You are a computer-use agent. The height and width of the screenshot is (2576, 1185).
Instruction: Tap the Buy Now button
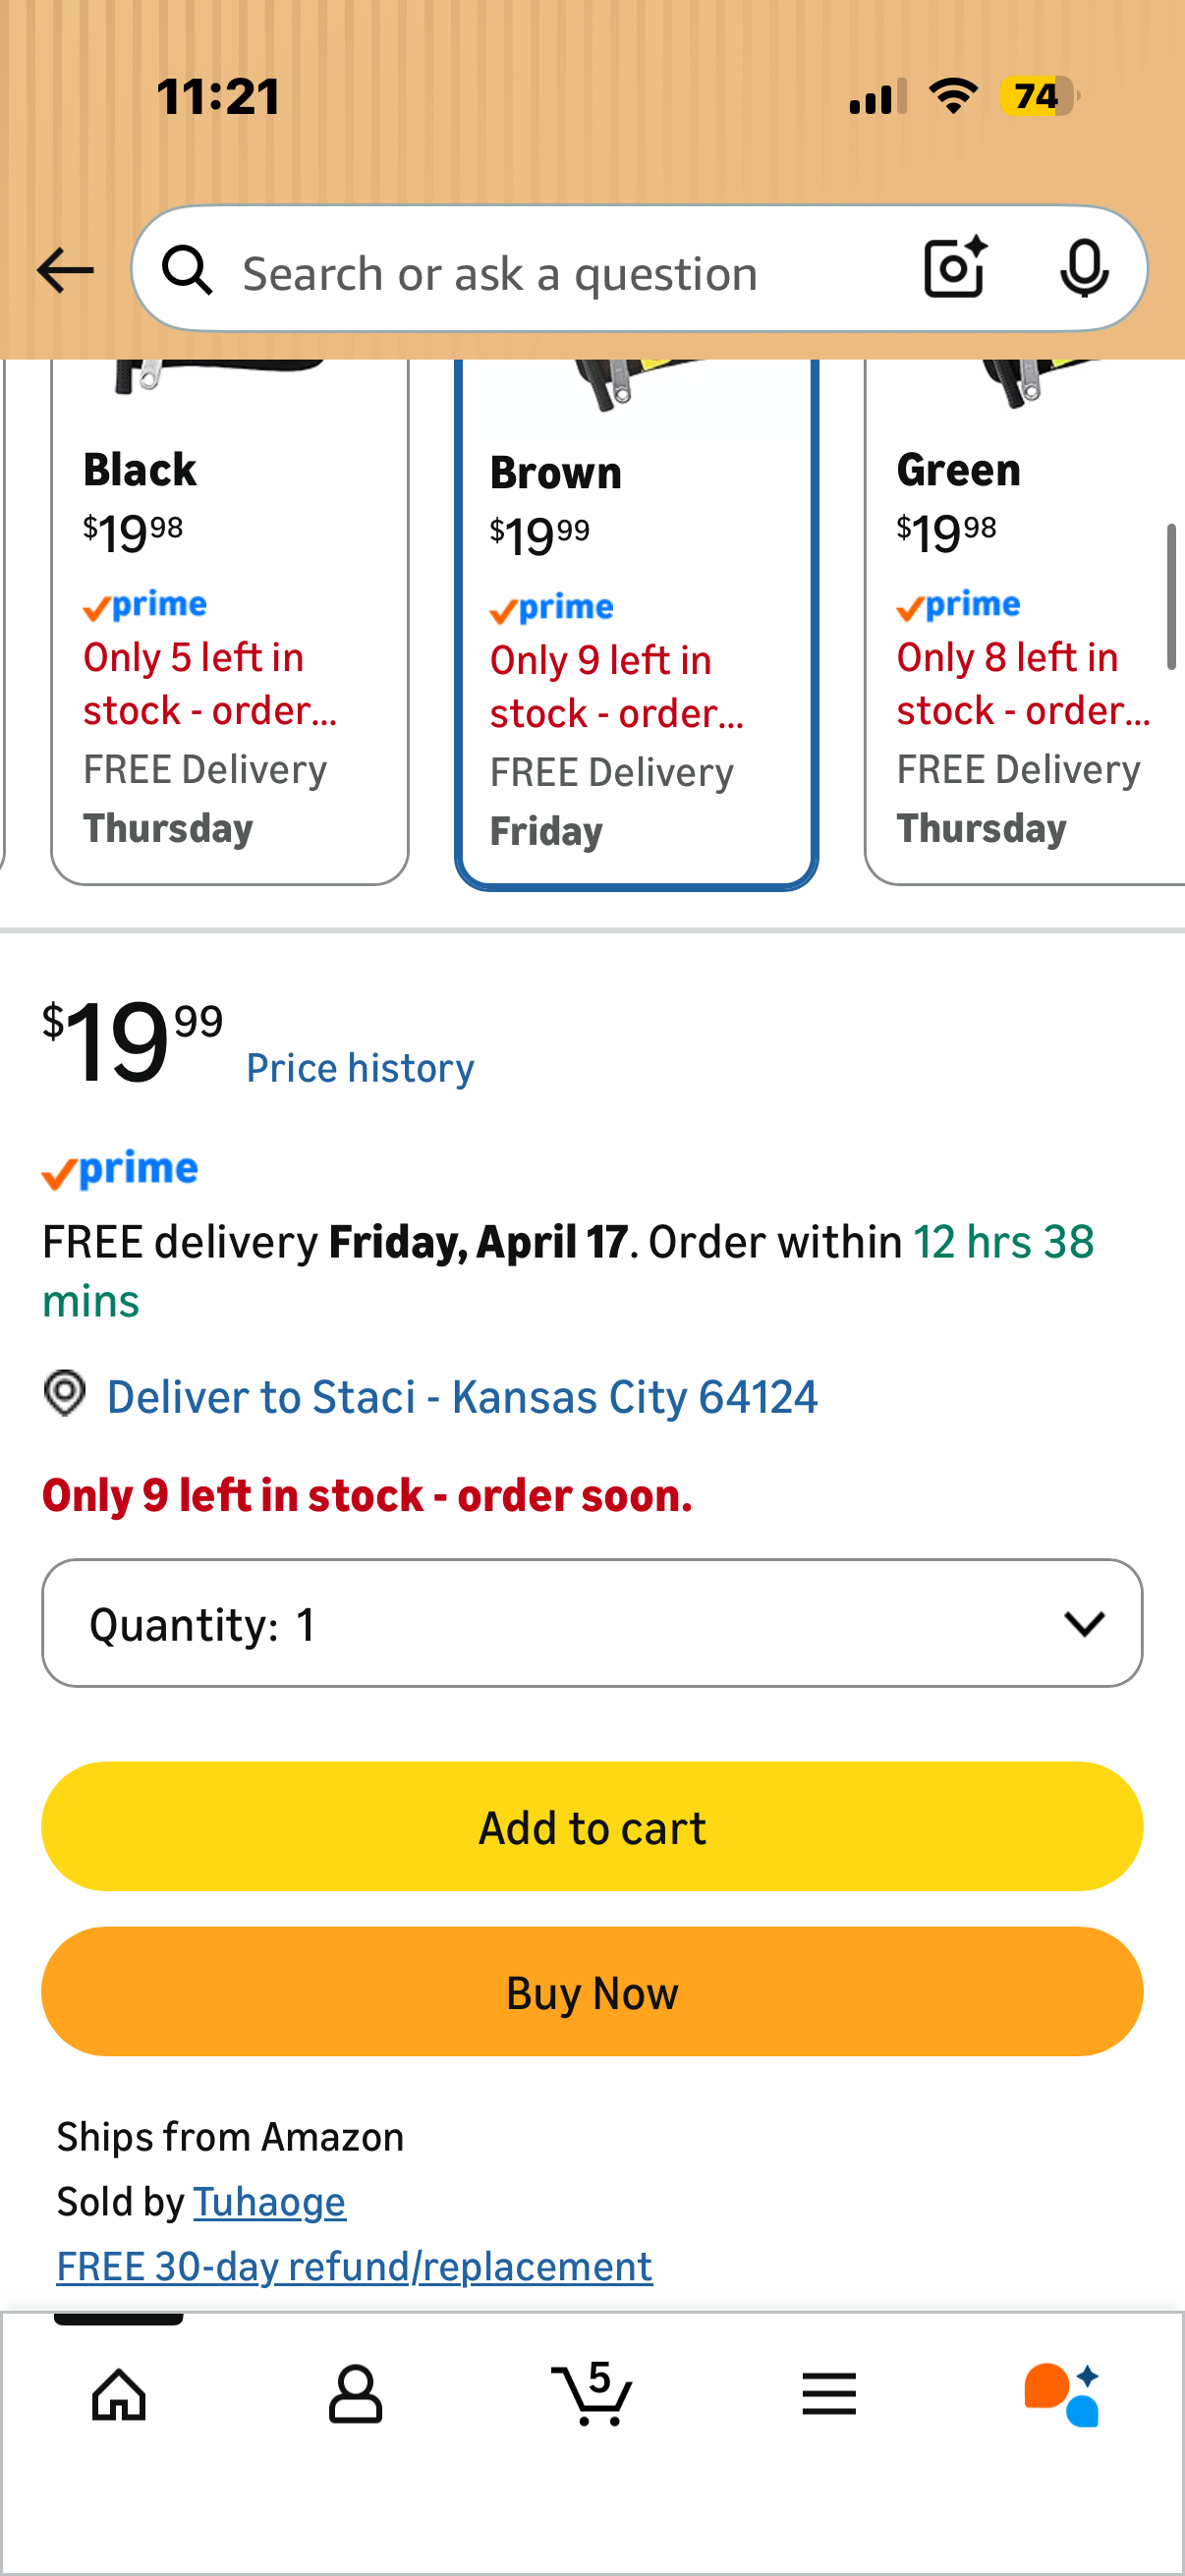(x=592, y=1992)
